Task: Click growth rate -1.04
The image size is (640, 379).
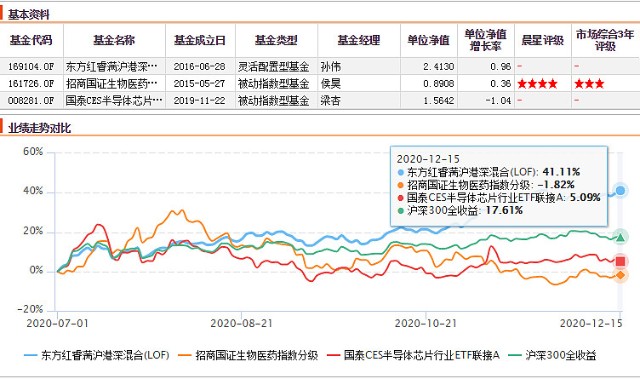Action: pyautogui.click(x=499, y=101)
